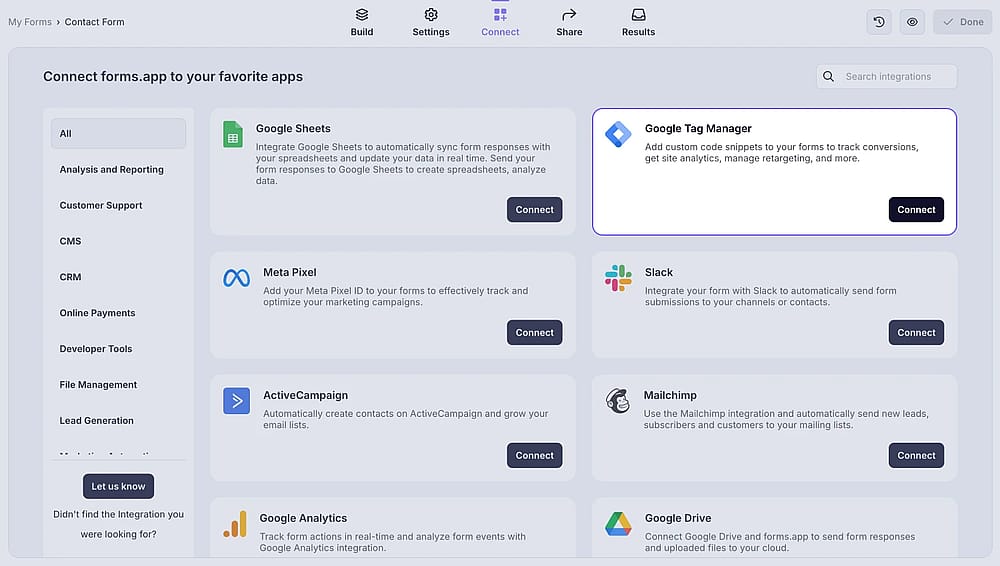Click the Google Tag Manager icon
The width and height of the screenshot is (1000, 566).
(618, 134)
